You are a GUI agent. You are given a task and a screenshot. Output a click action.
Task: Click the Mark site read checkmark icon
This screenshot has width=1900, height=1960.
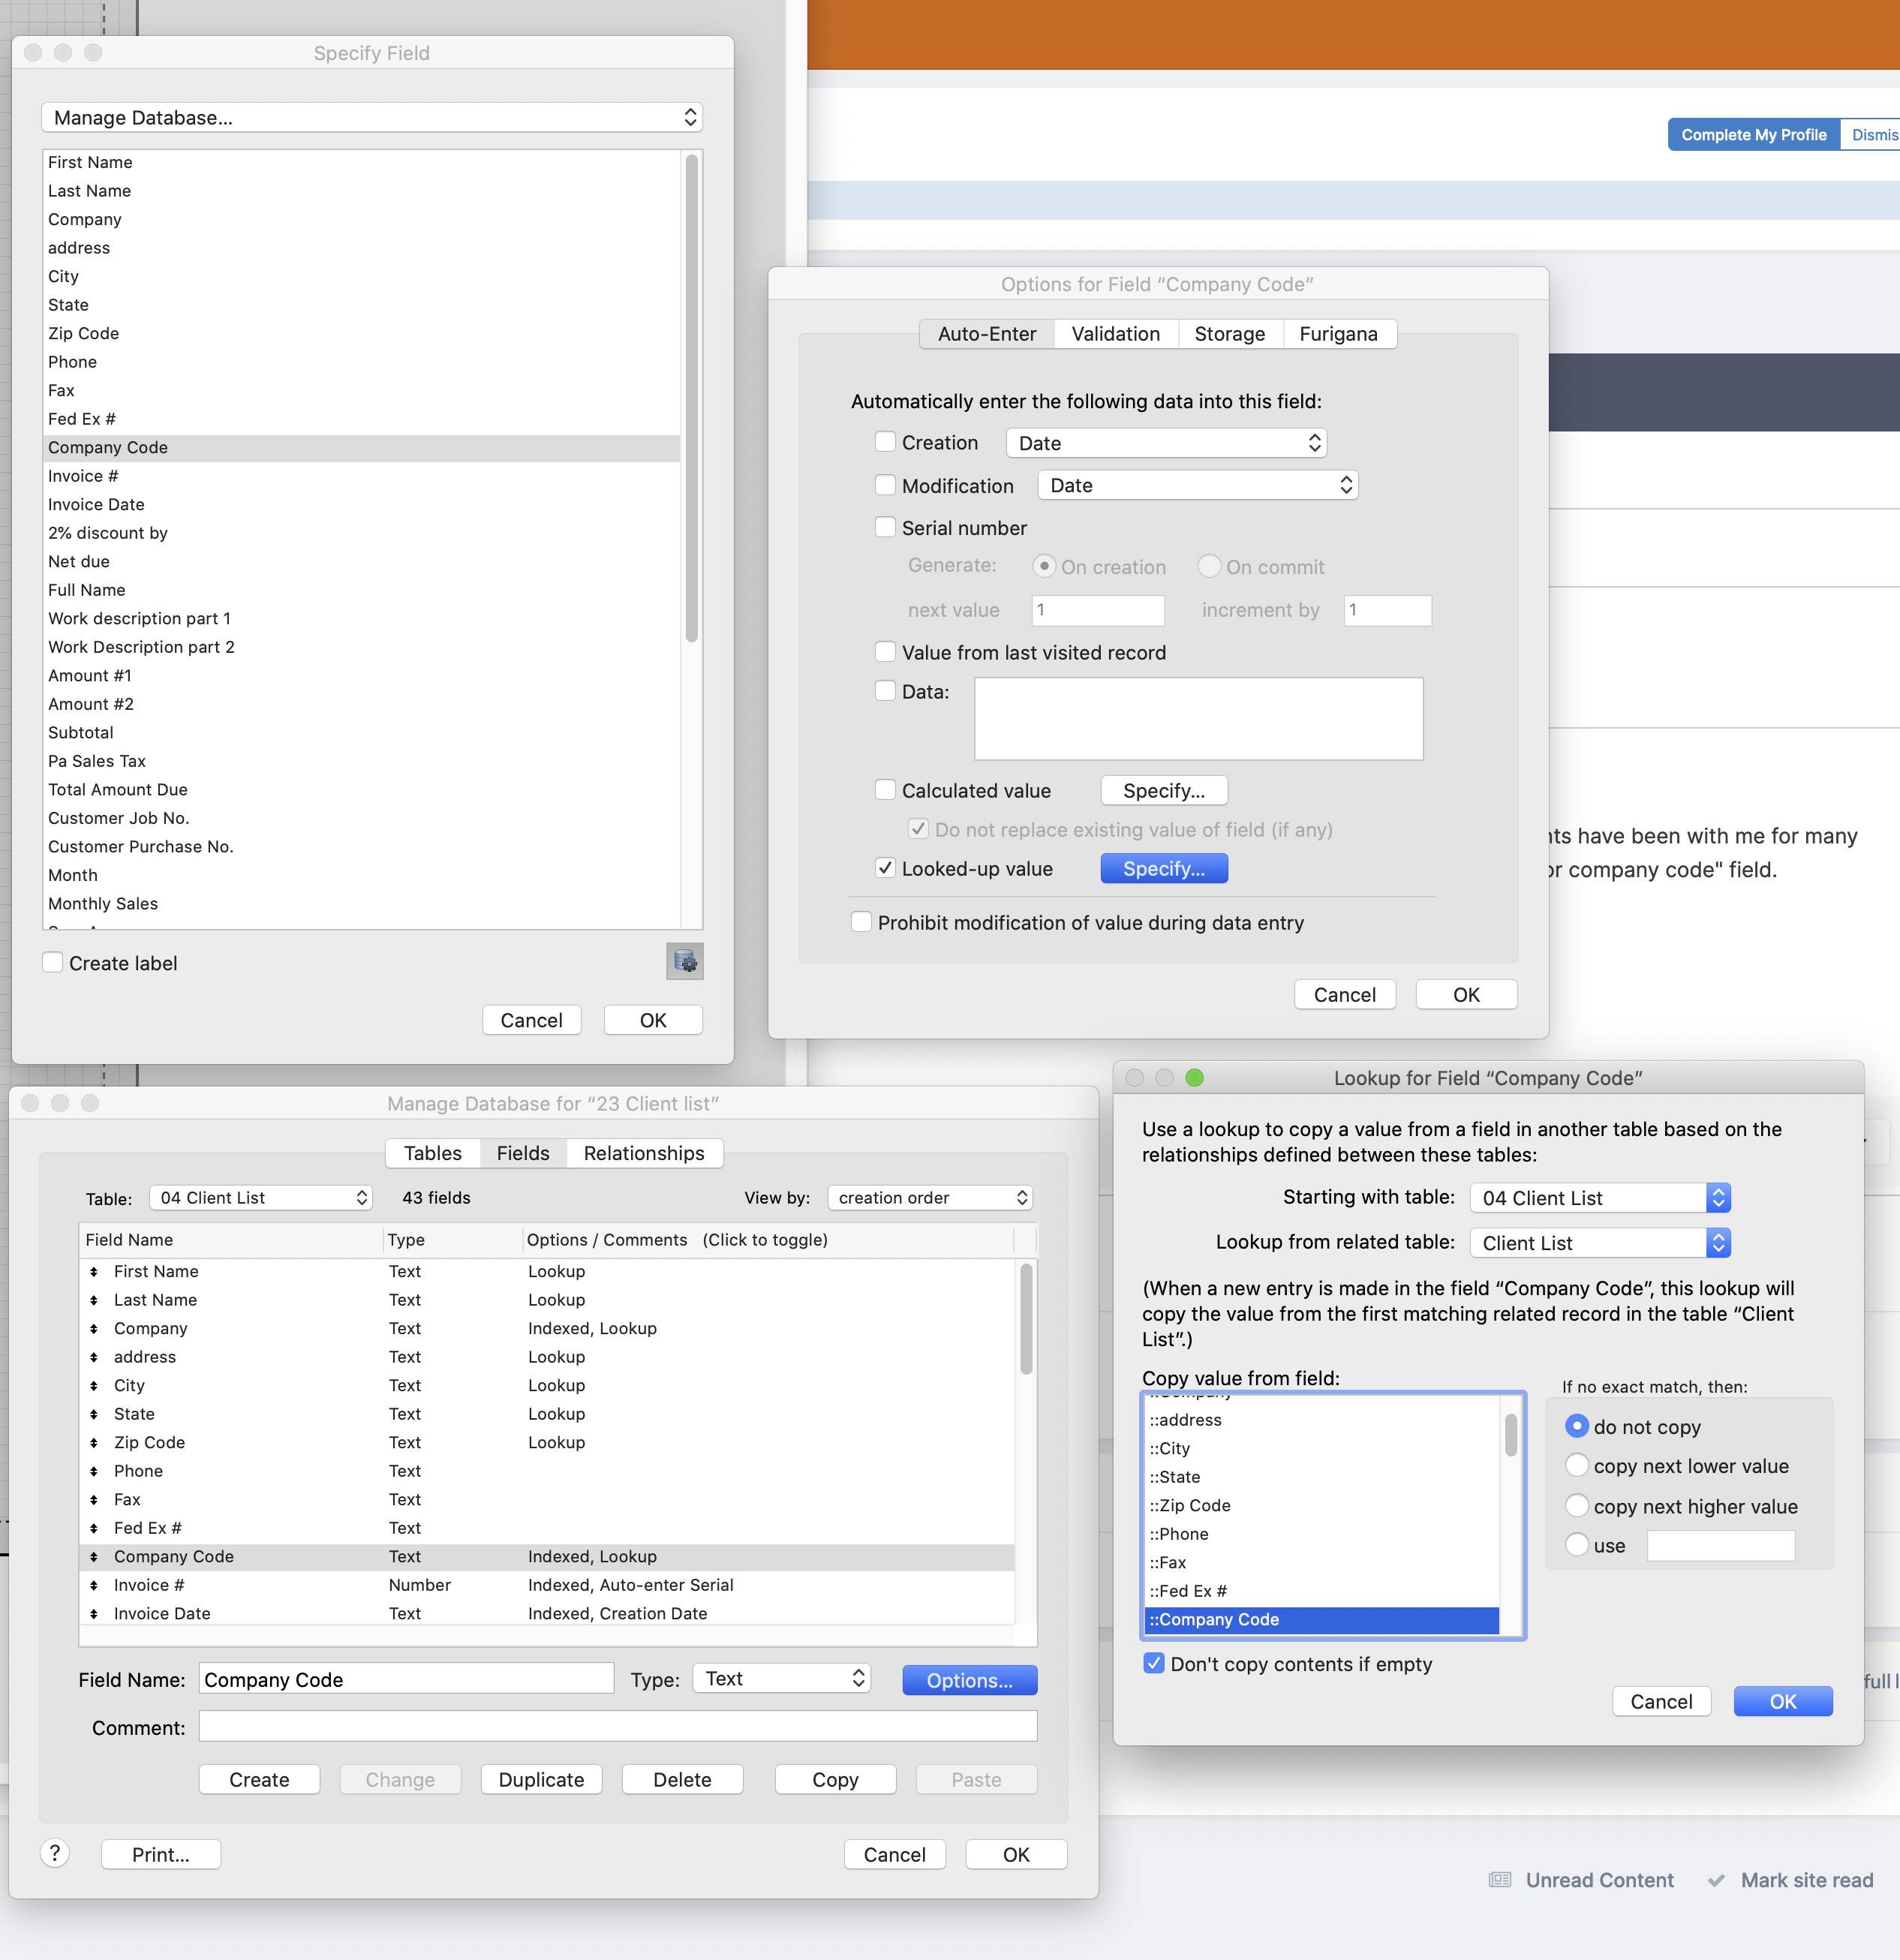click(x=1716, y=1880)
